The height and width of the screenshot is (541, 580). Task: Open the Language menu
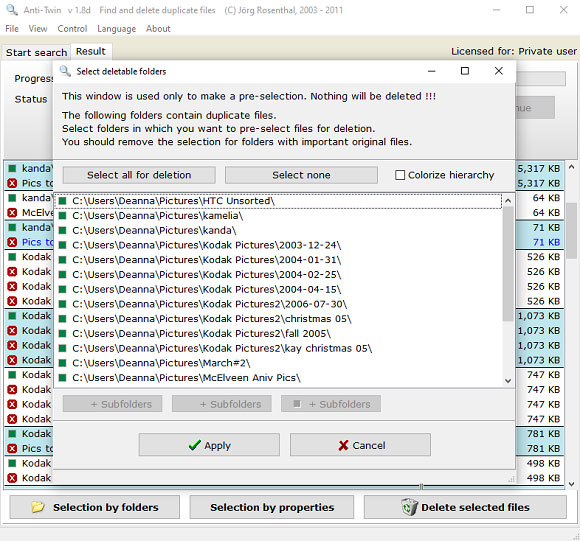pyautogui.click(x=117, y=28)
